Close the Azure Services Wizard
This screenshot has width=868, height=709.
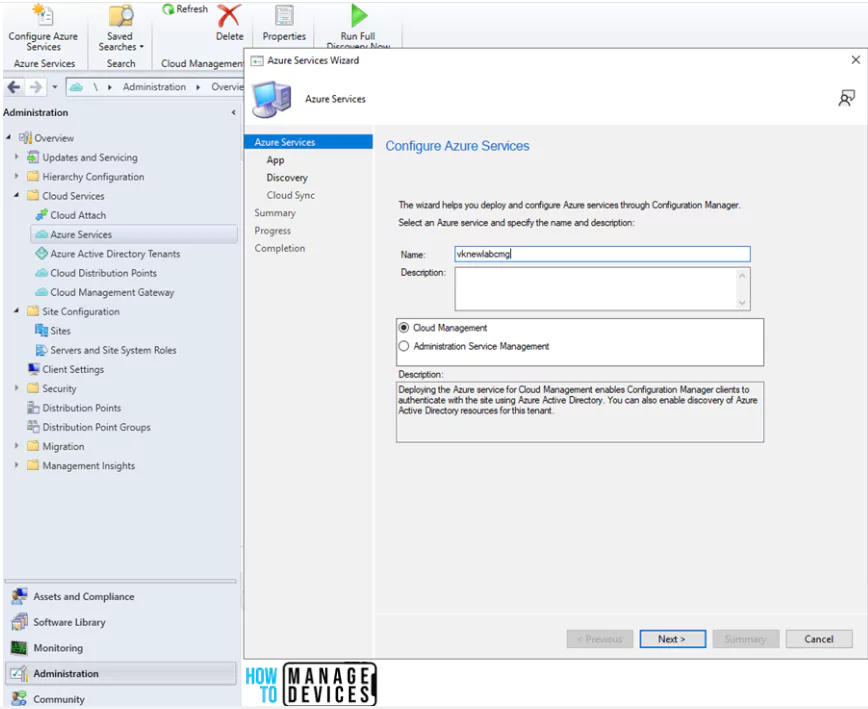(855, 60)
